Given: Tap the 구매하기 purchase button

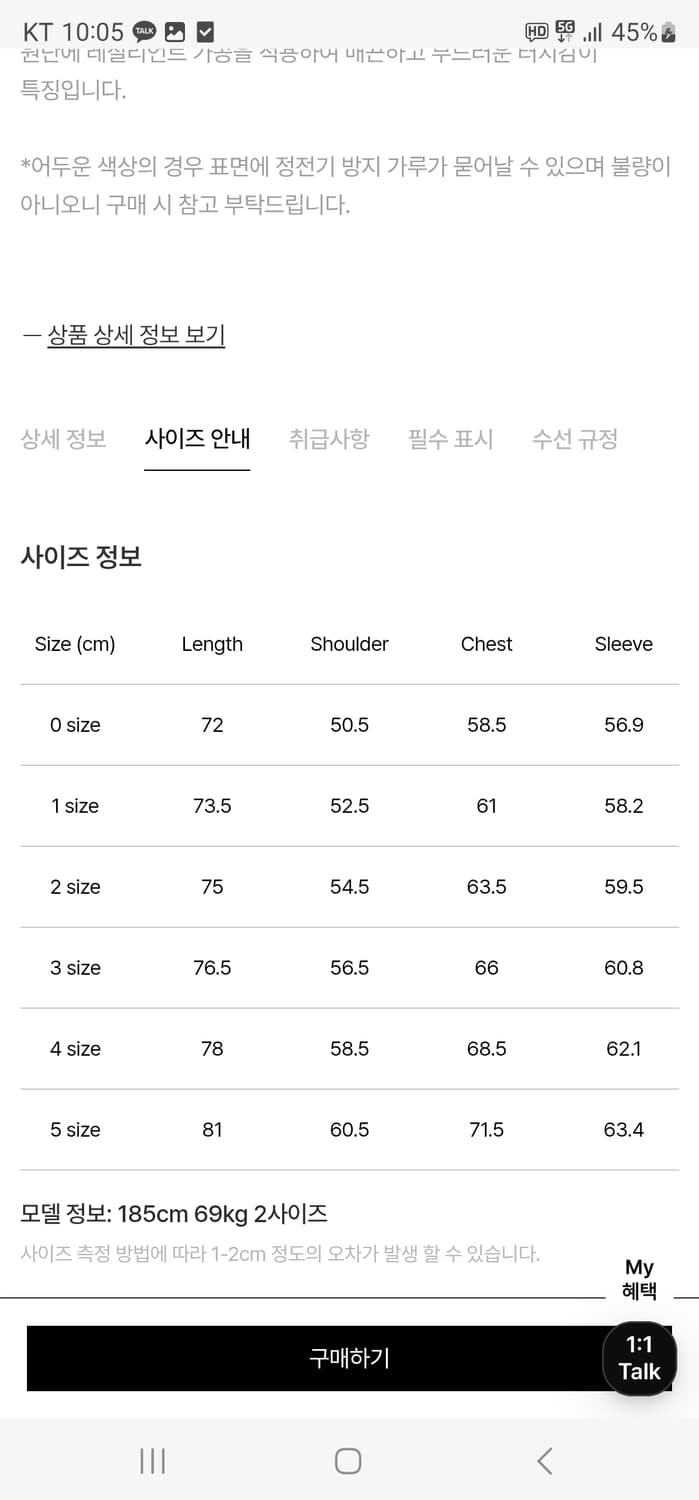Looking at the screenshot, I should point(349,1358).
